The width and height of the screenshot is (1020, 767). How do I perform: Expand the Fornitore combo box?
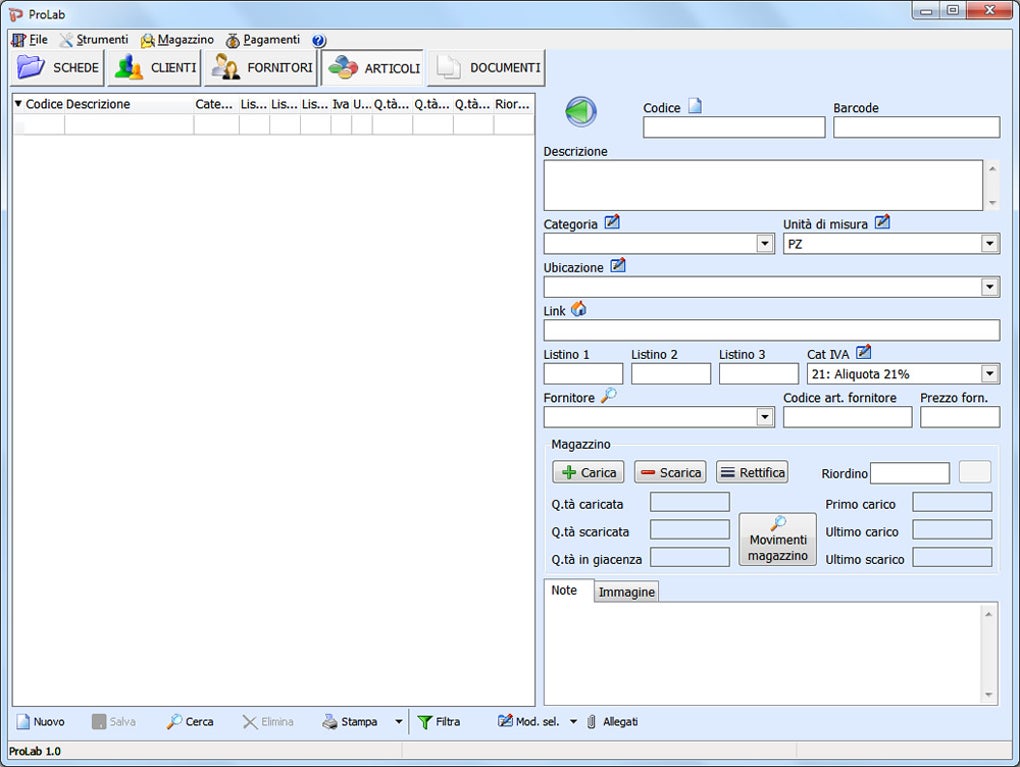pos(765,417)
